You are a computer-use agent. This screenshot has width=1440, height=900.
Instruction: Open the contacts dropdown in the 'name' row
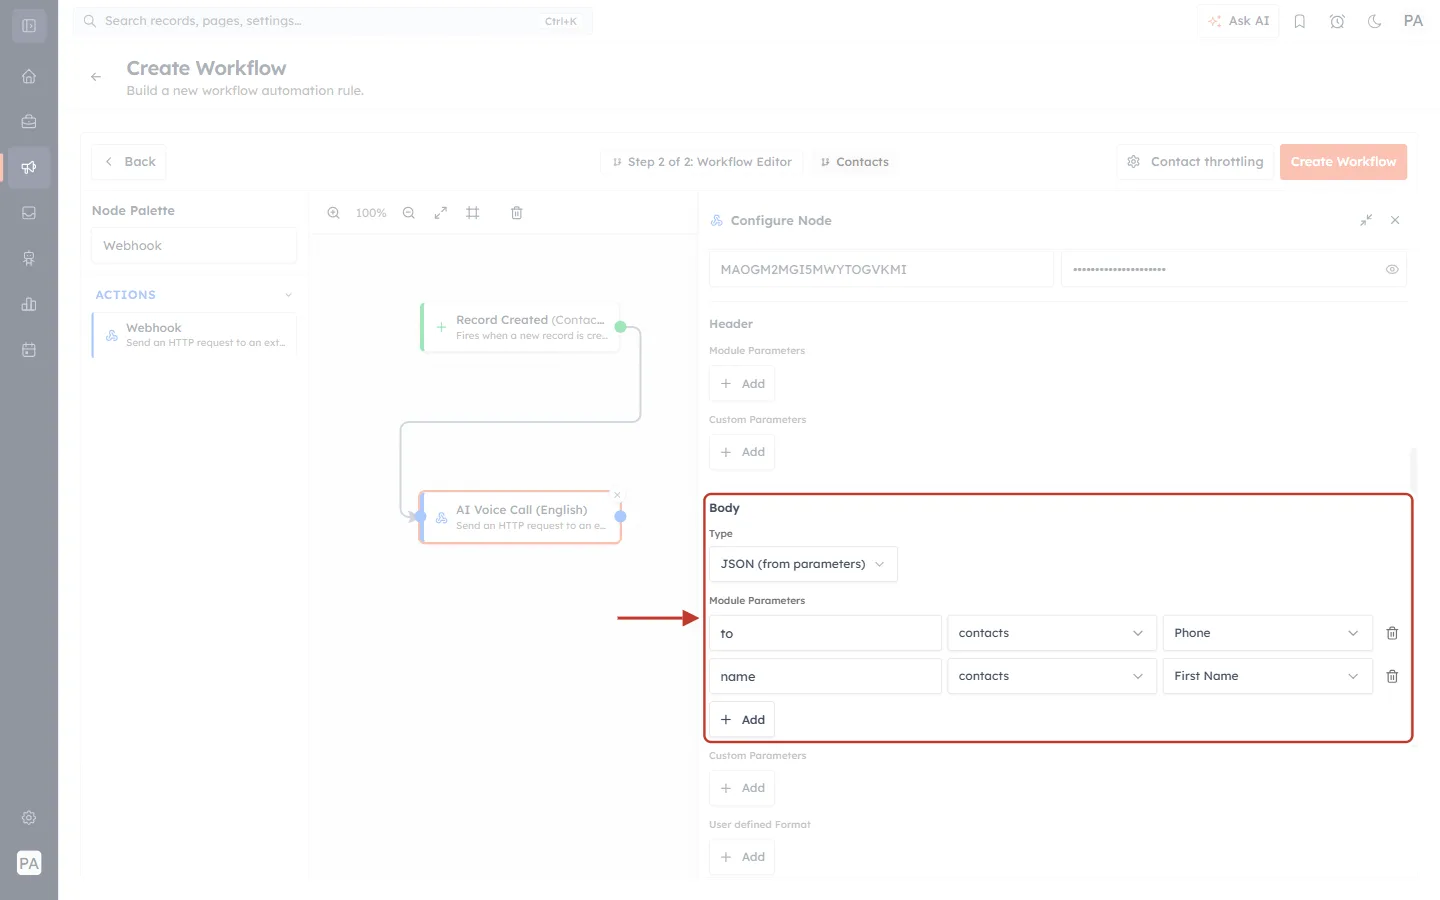(1052, 676)
